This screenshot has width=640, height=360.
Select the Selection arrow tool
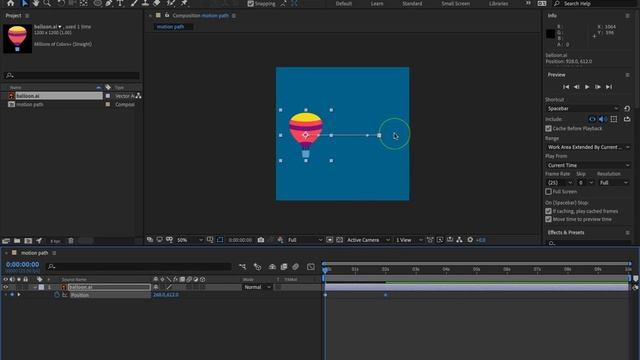pyautogui.click(x=24, y=3)
